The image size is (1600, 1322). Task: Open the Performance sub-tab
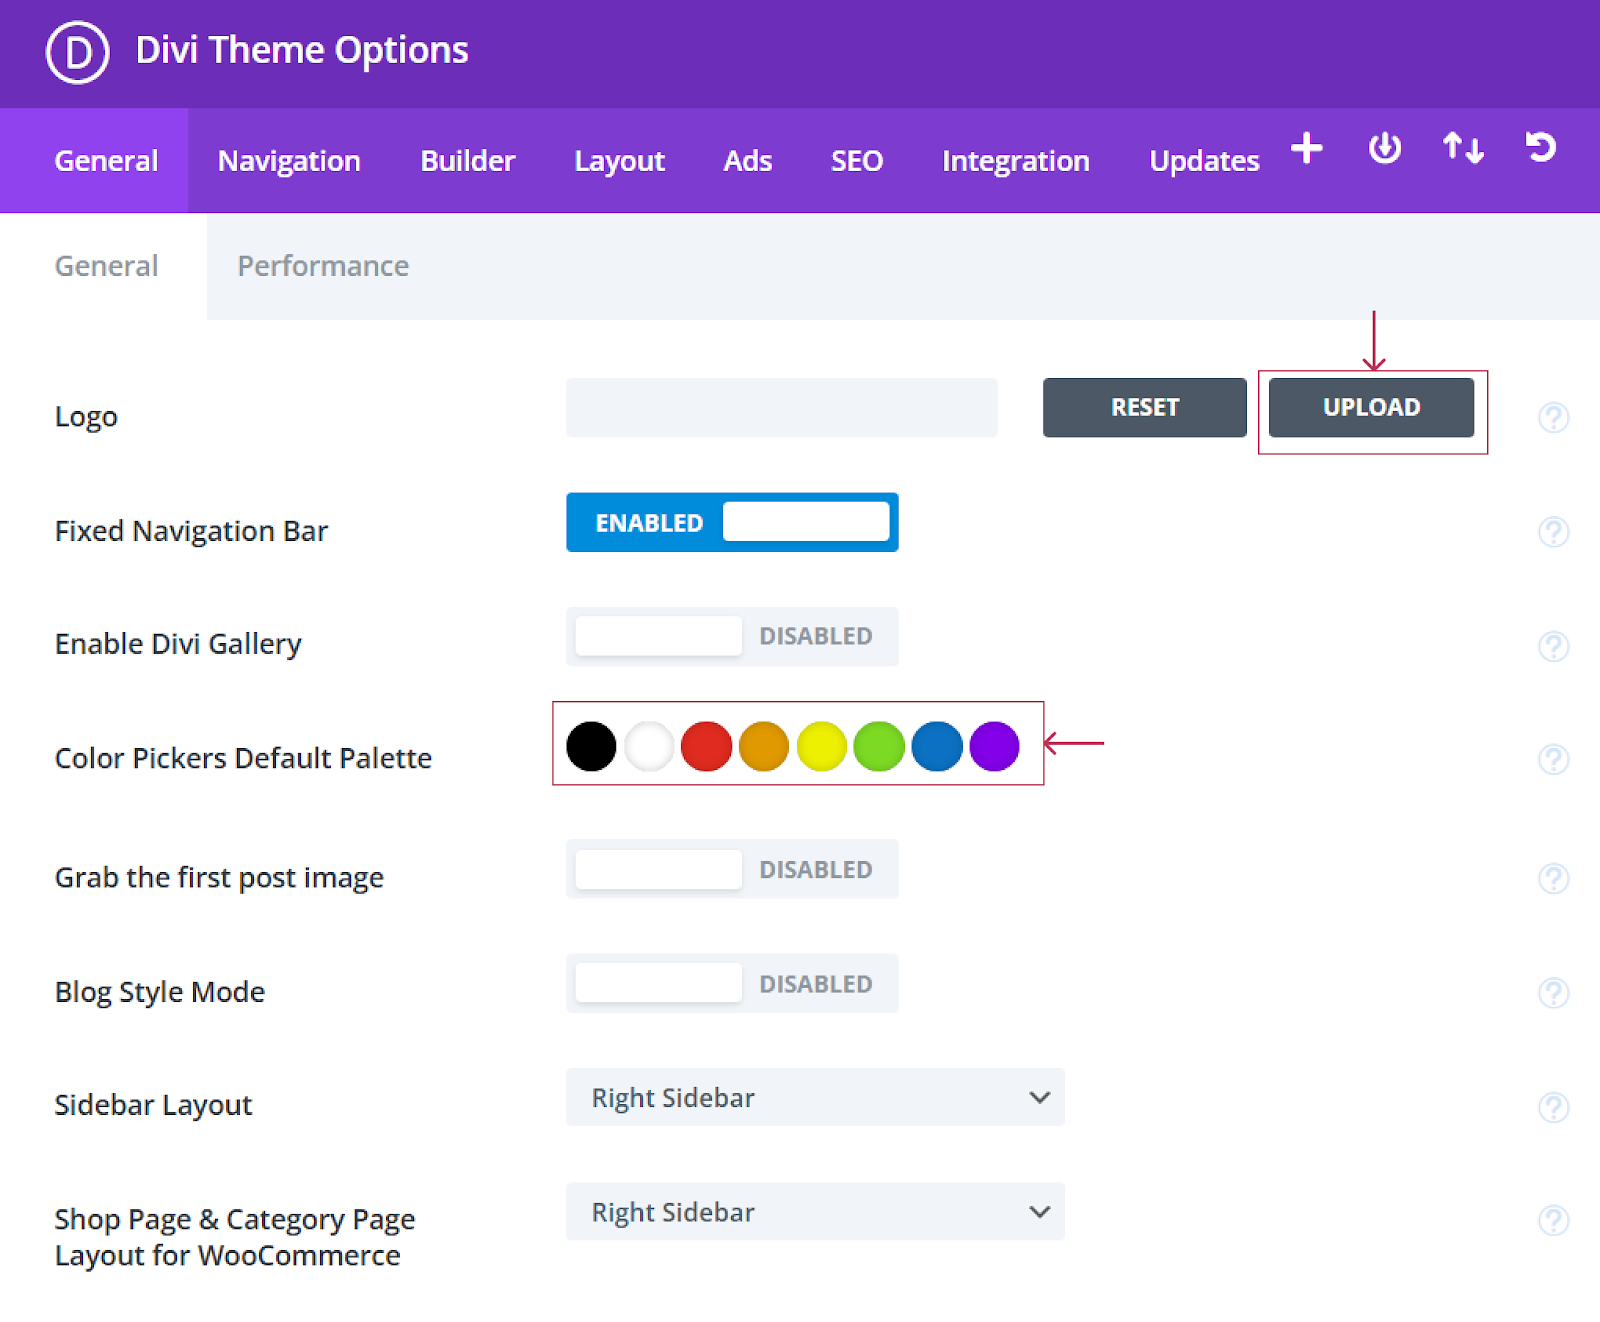click(x=323, y=266)
